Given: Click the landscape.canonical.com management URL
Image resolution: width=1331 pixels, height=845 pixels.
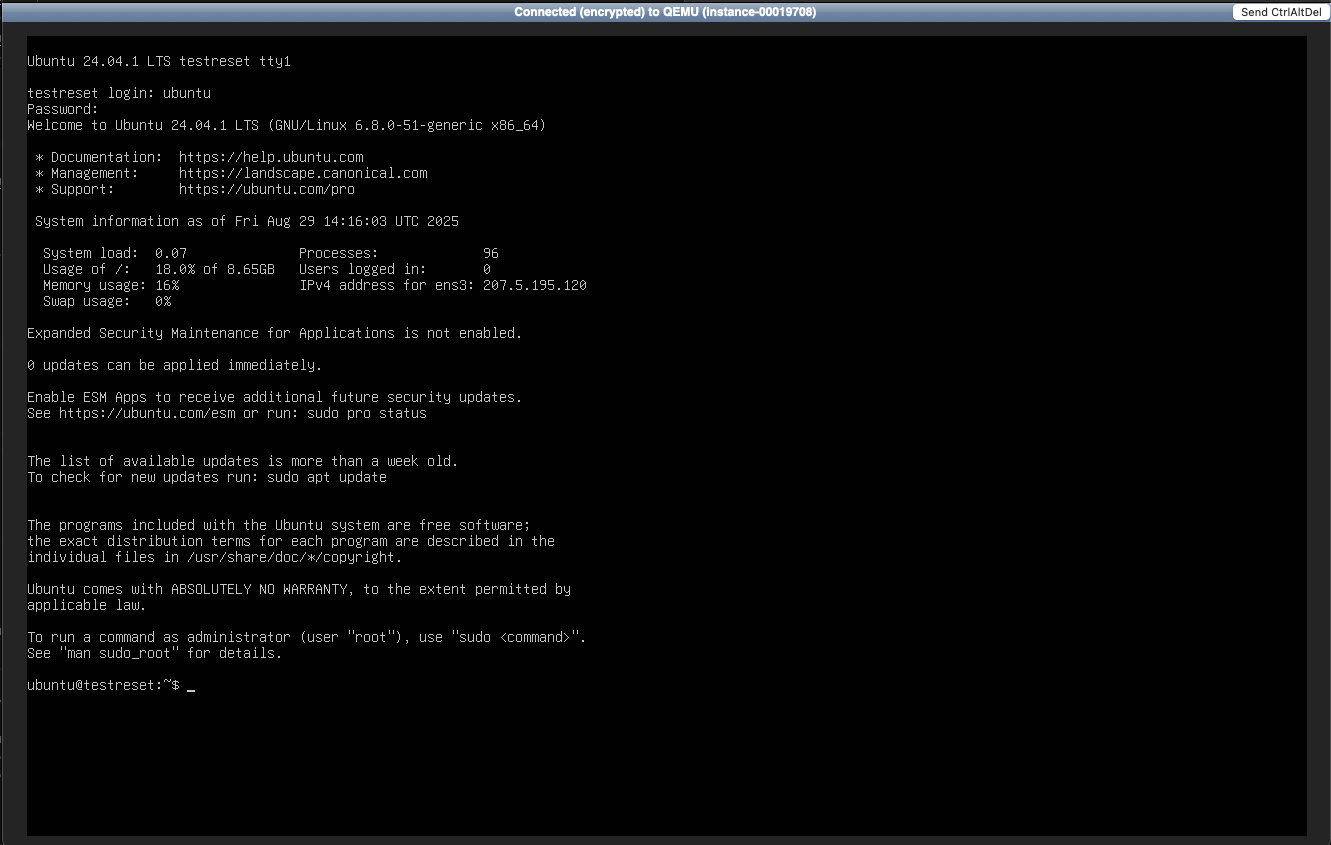Looking at the screenshot, I should (303, 173).
